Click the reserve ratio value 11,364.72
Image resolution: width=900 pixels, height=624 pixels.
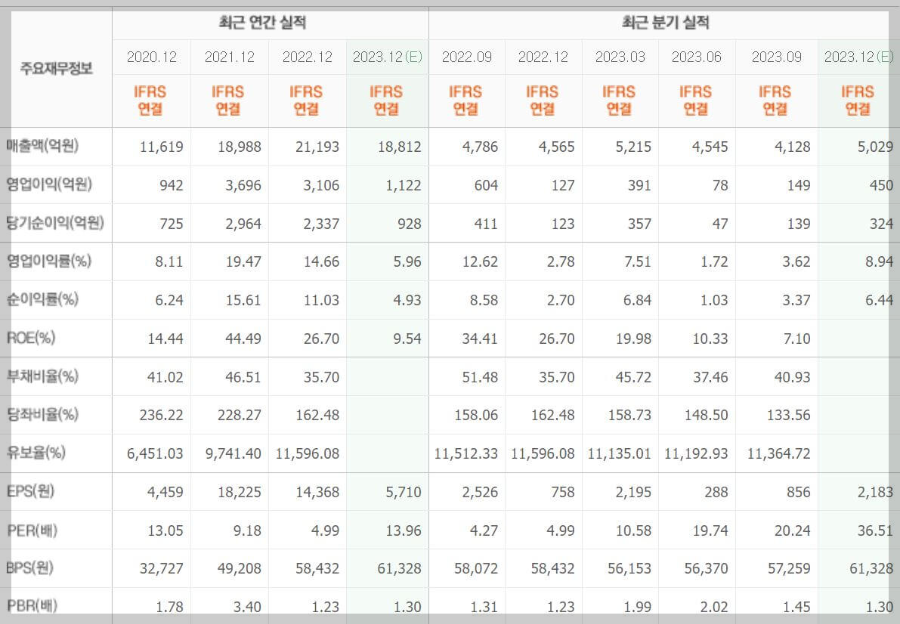(779, 454)
